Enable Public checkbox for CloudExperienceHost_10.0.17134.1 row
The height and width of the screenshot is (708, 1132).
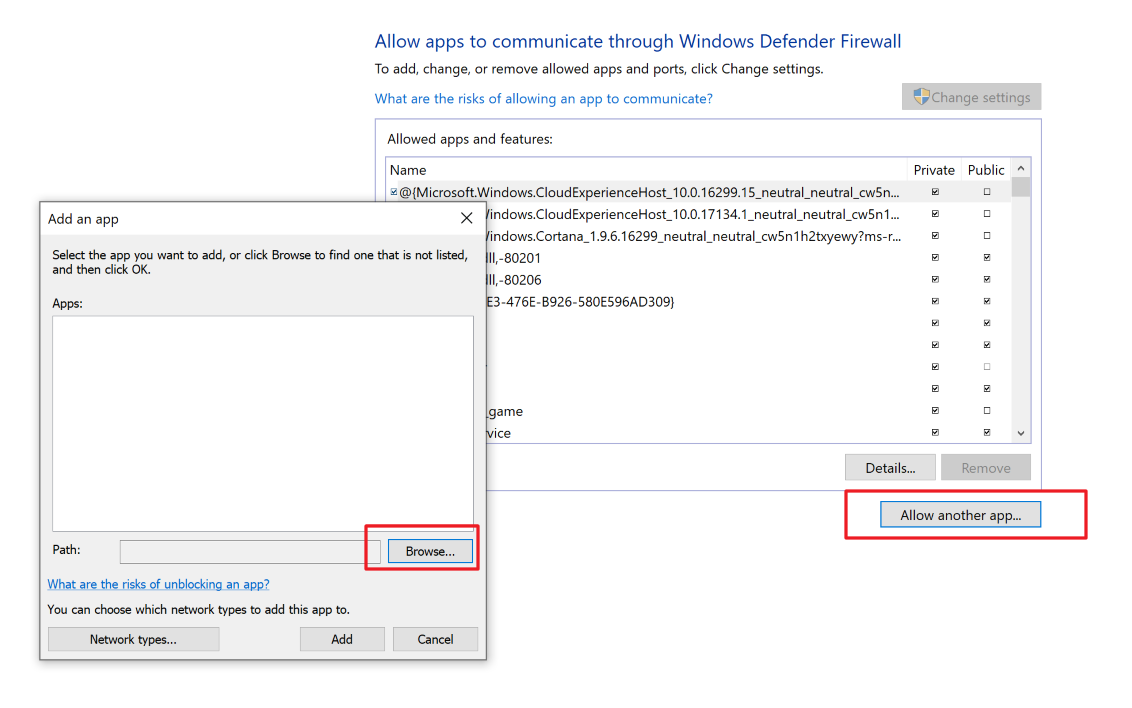coord(987,214)
